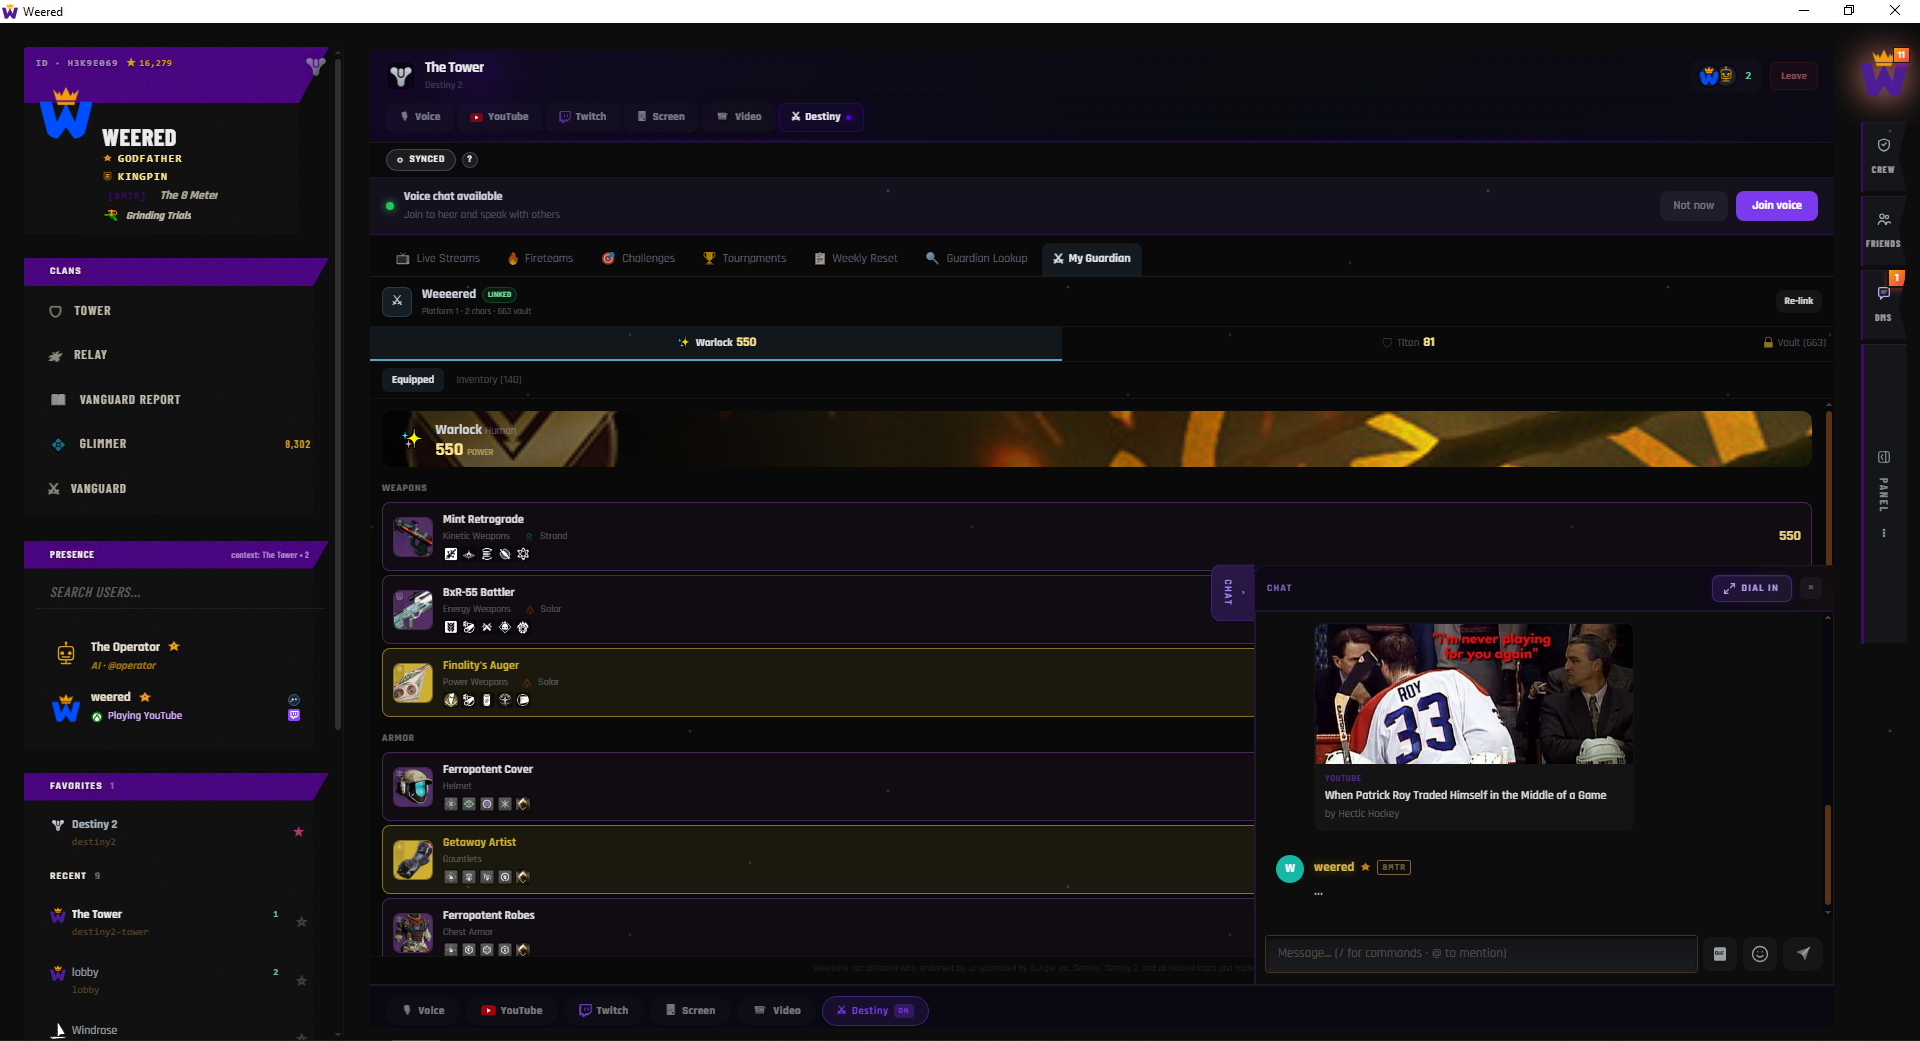1920x1041 pixels.
Task: Click the first perk icon of Mint Retrograde
Action: point(451,554)
